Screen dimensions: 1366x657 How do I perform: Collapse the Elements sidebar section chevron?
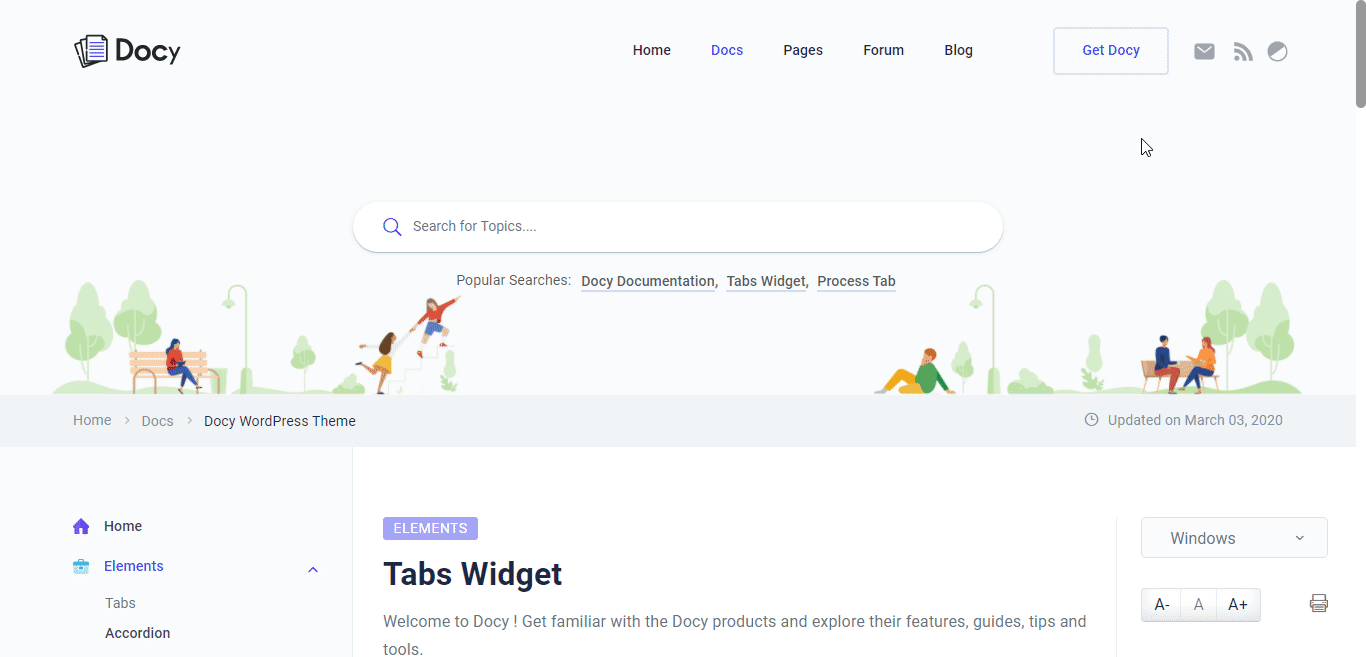tap(313, 569)
